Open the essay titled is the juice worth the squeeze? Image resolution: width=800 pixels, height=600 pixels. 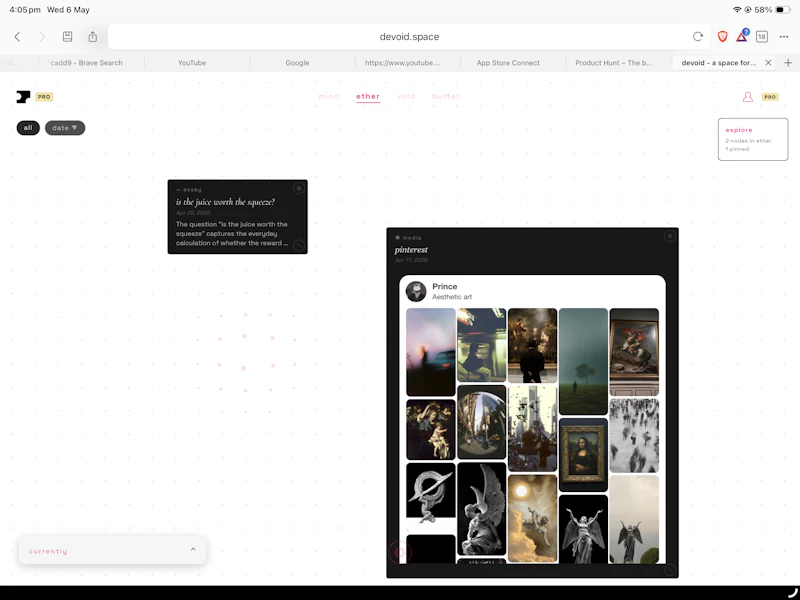tap(226, 202)
